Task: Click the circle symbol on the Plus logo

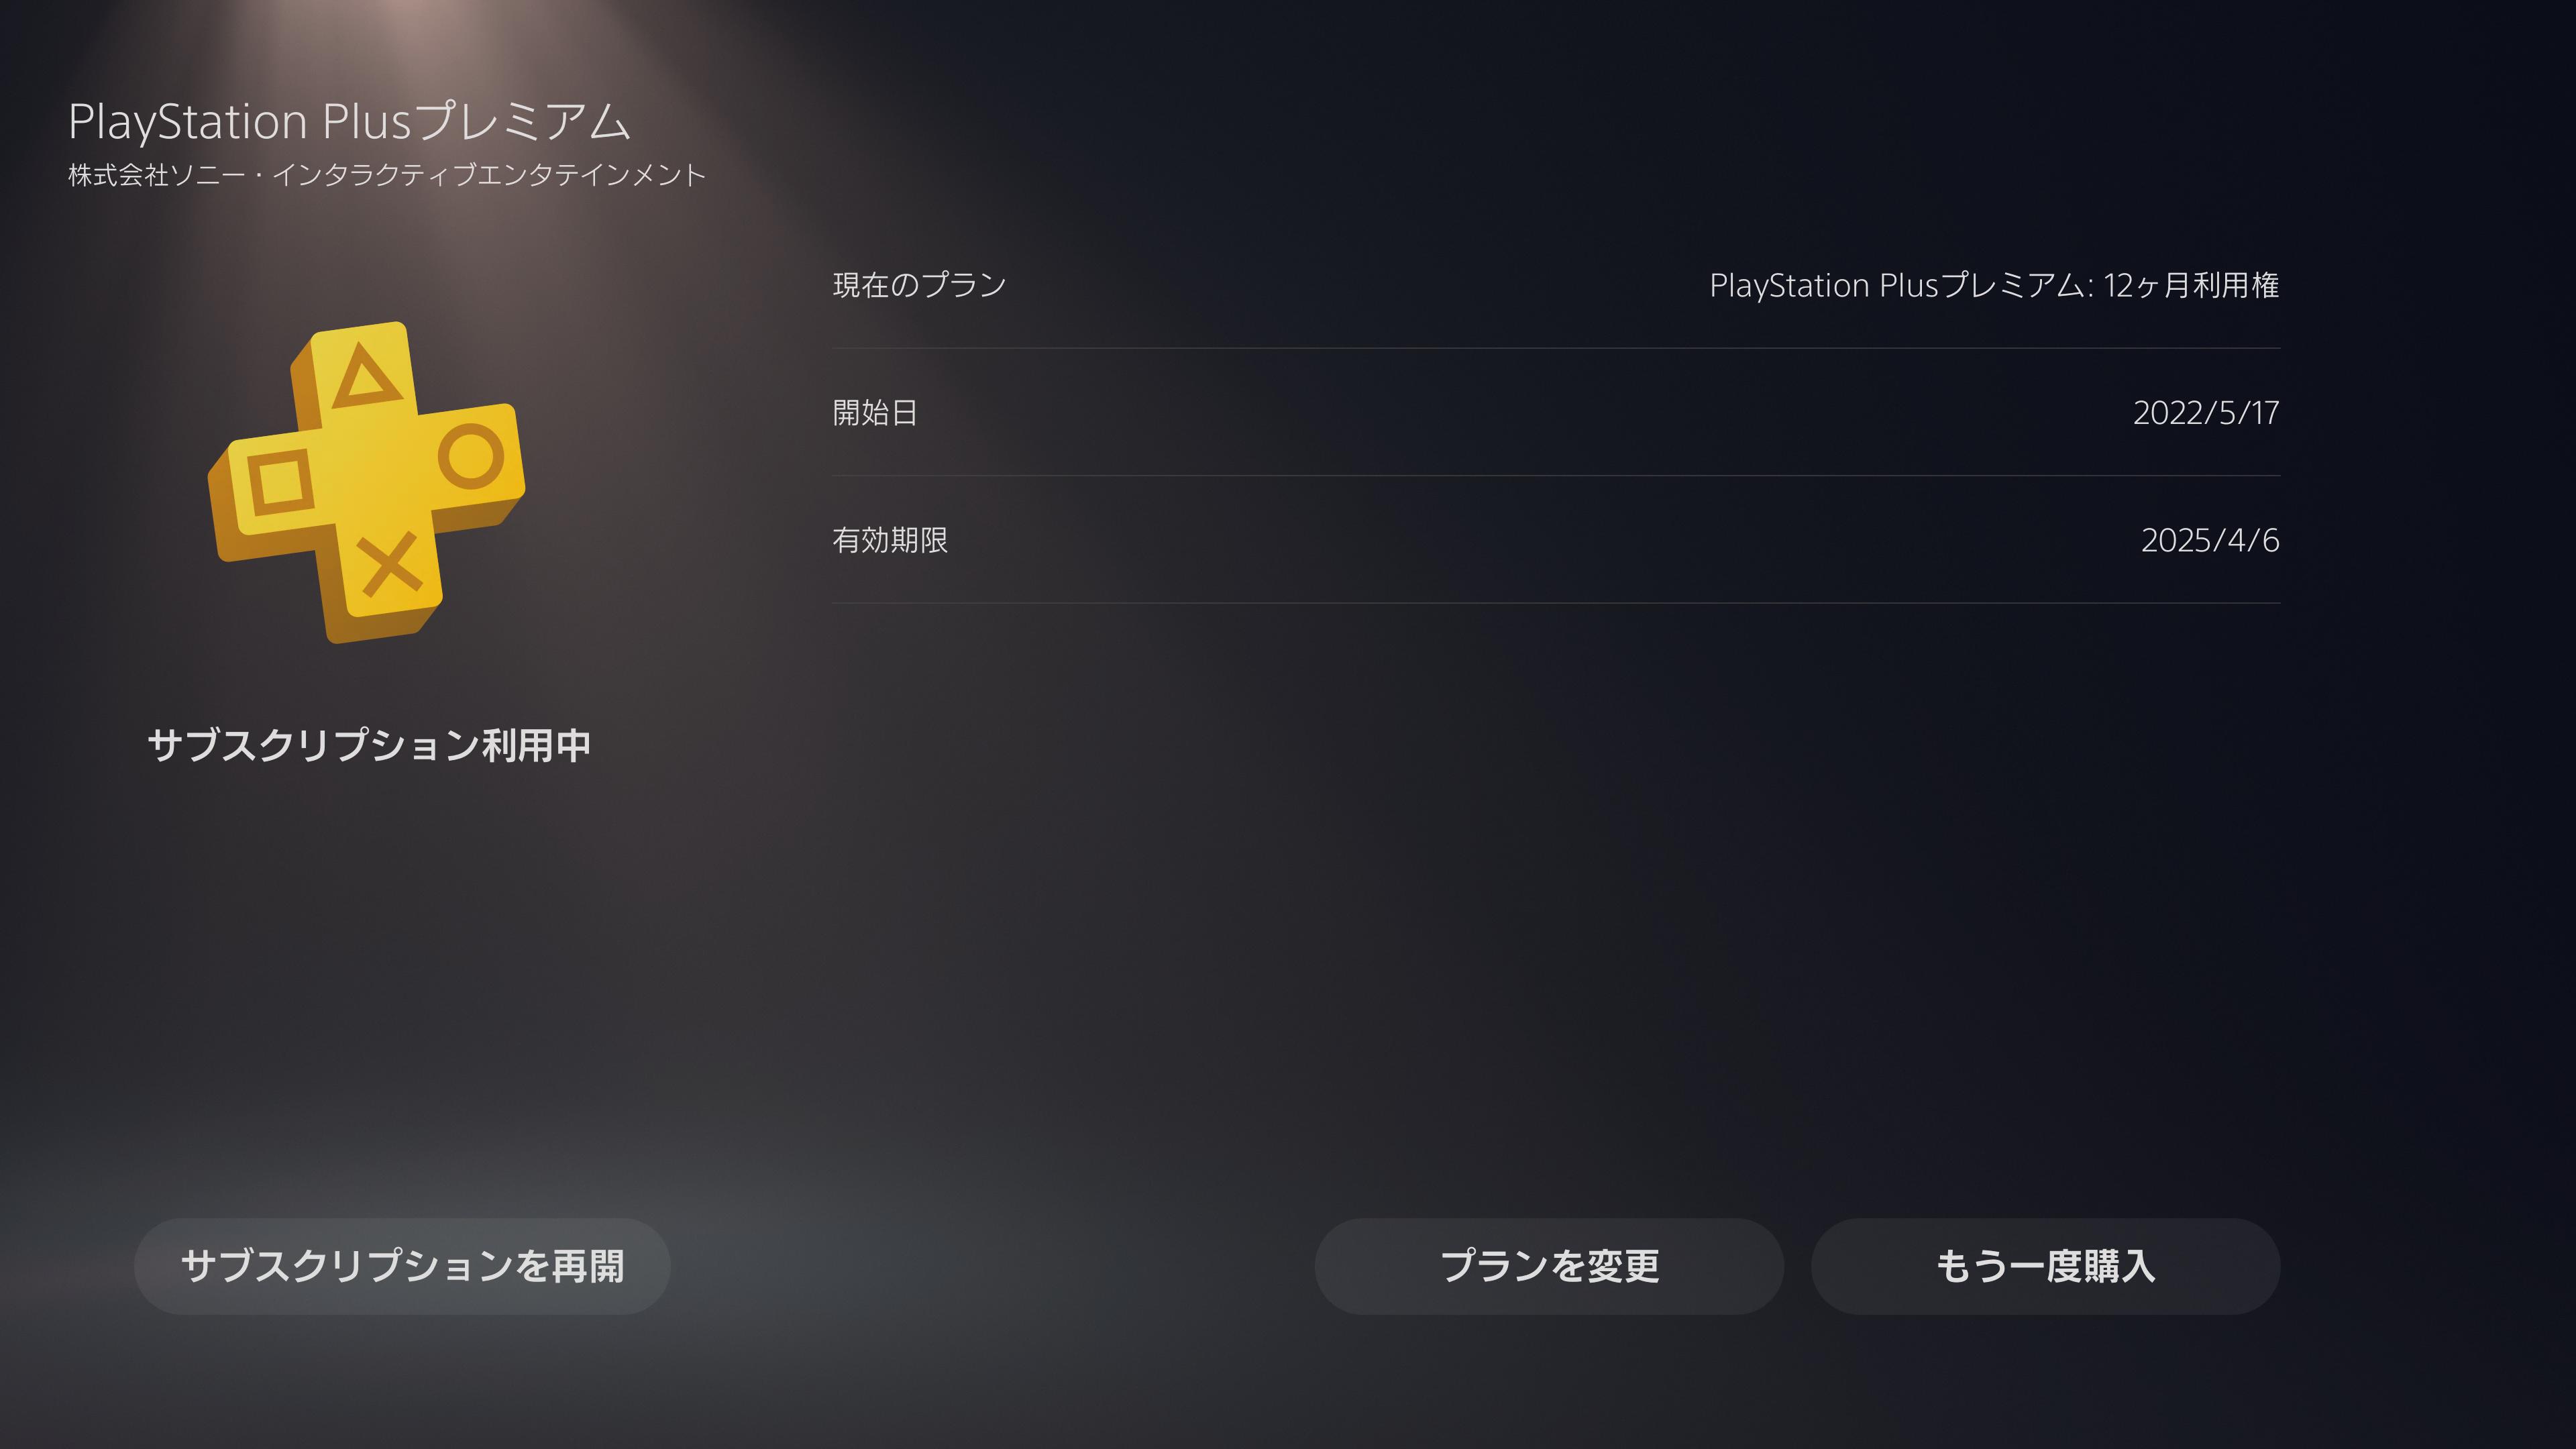Action: tap(470, 456)
